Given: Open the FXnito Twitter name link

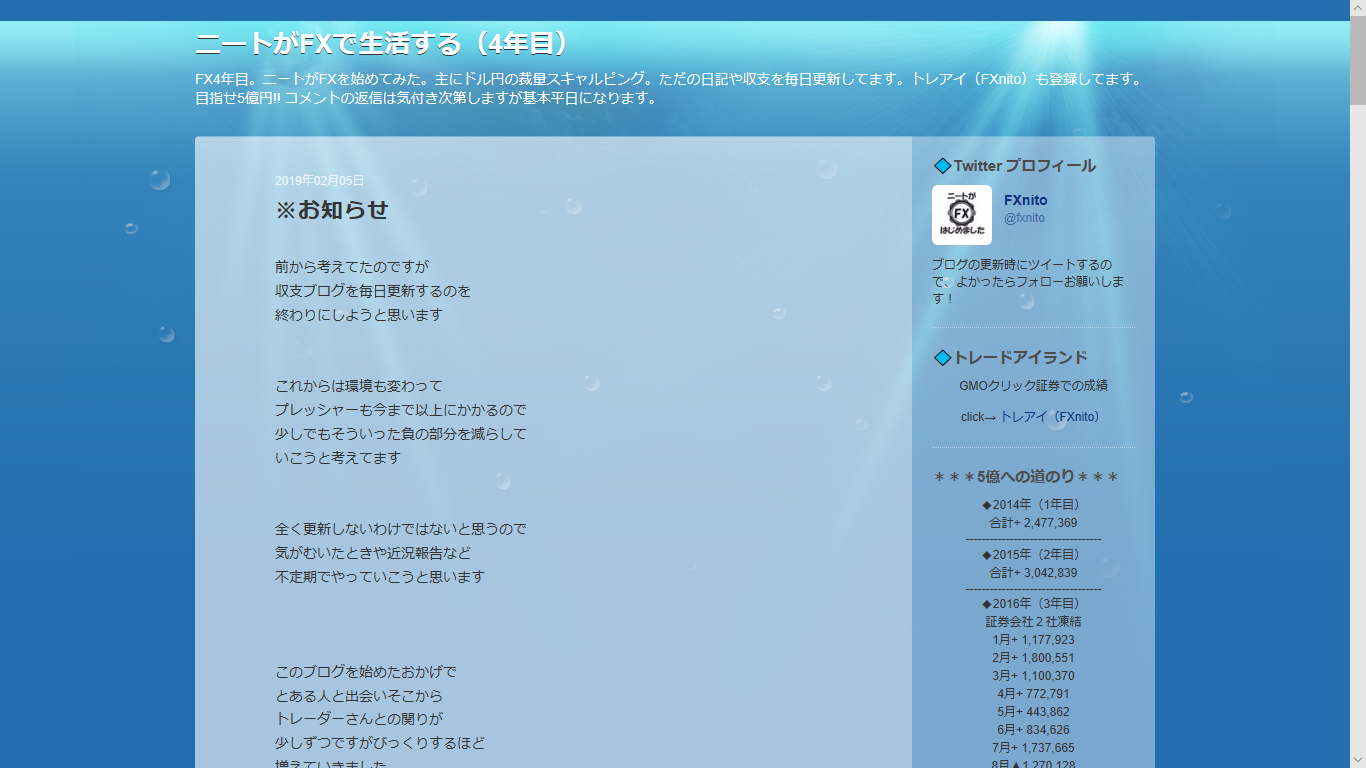Looking at the screenshot, I should pyautogui.click(x=1026, y=200).
